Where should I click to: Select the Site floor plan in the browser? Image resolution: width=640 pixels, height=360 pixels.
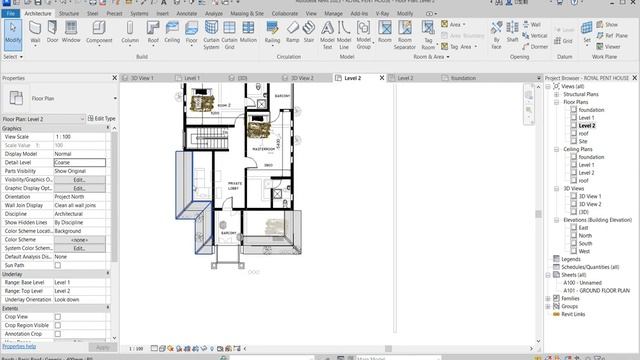583,141
